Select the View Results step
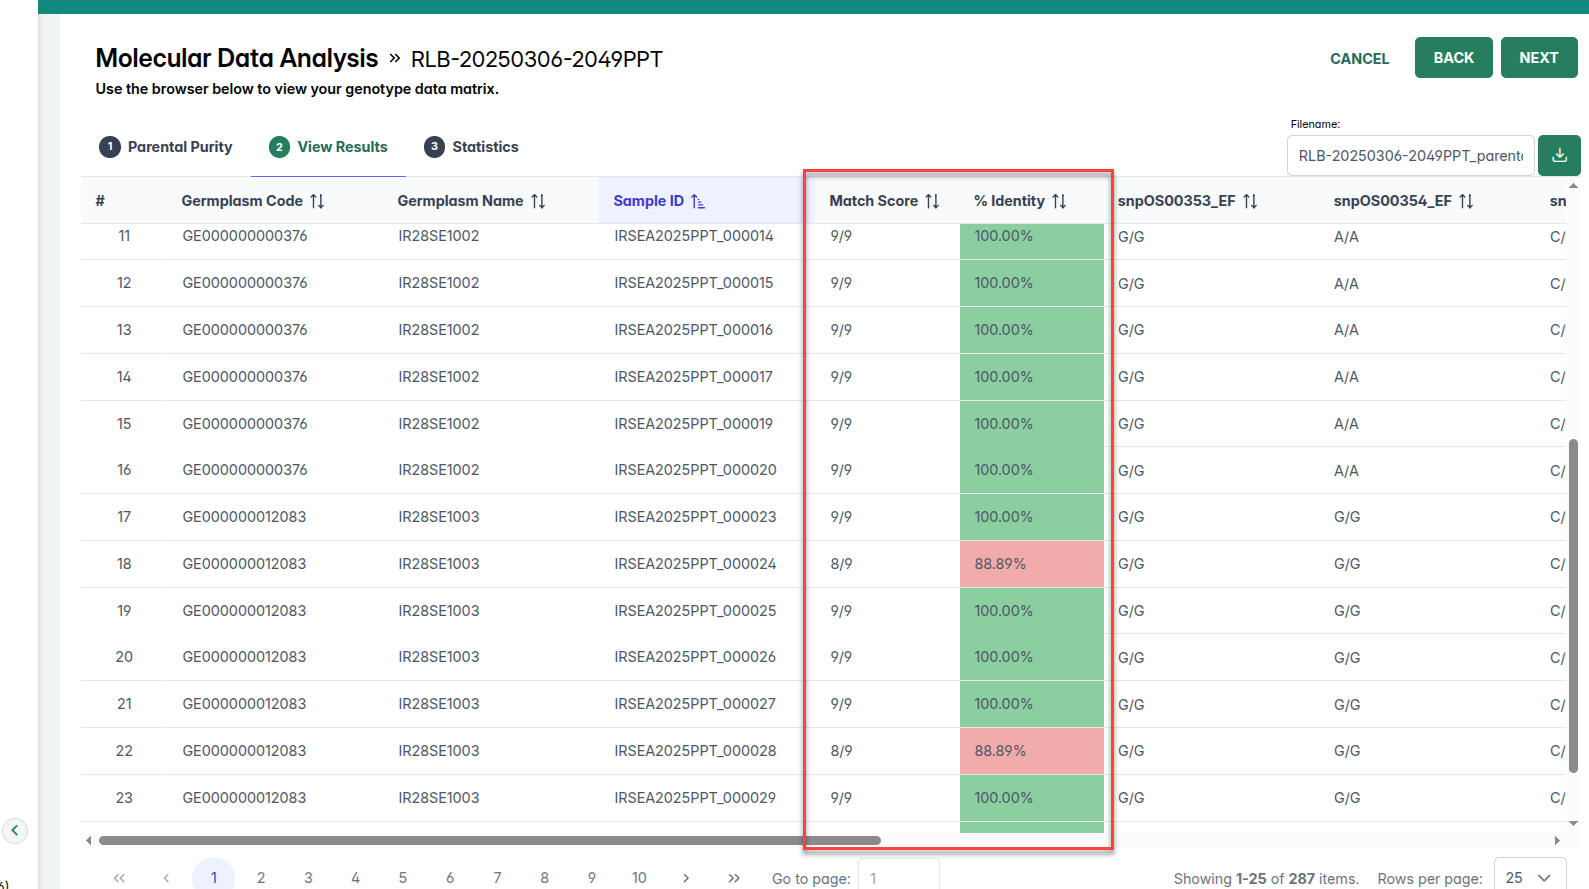This screenshot has height=889, width=1589. (328, 147)
